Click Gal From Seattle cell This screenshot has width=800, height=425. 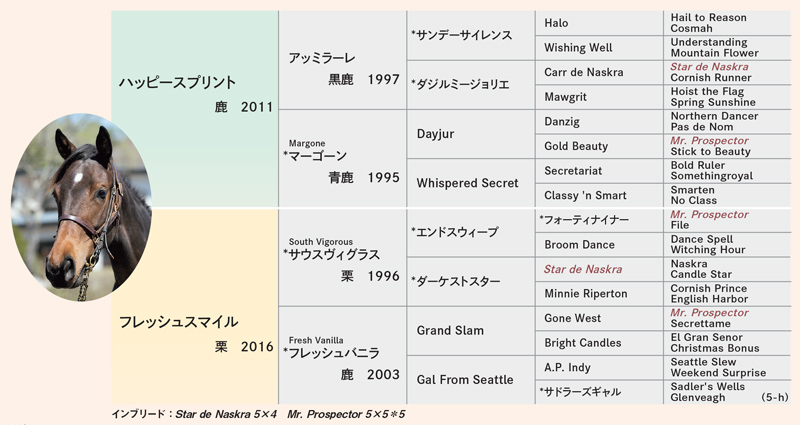470,380
